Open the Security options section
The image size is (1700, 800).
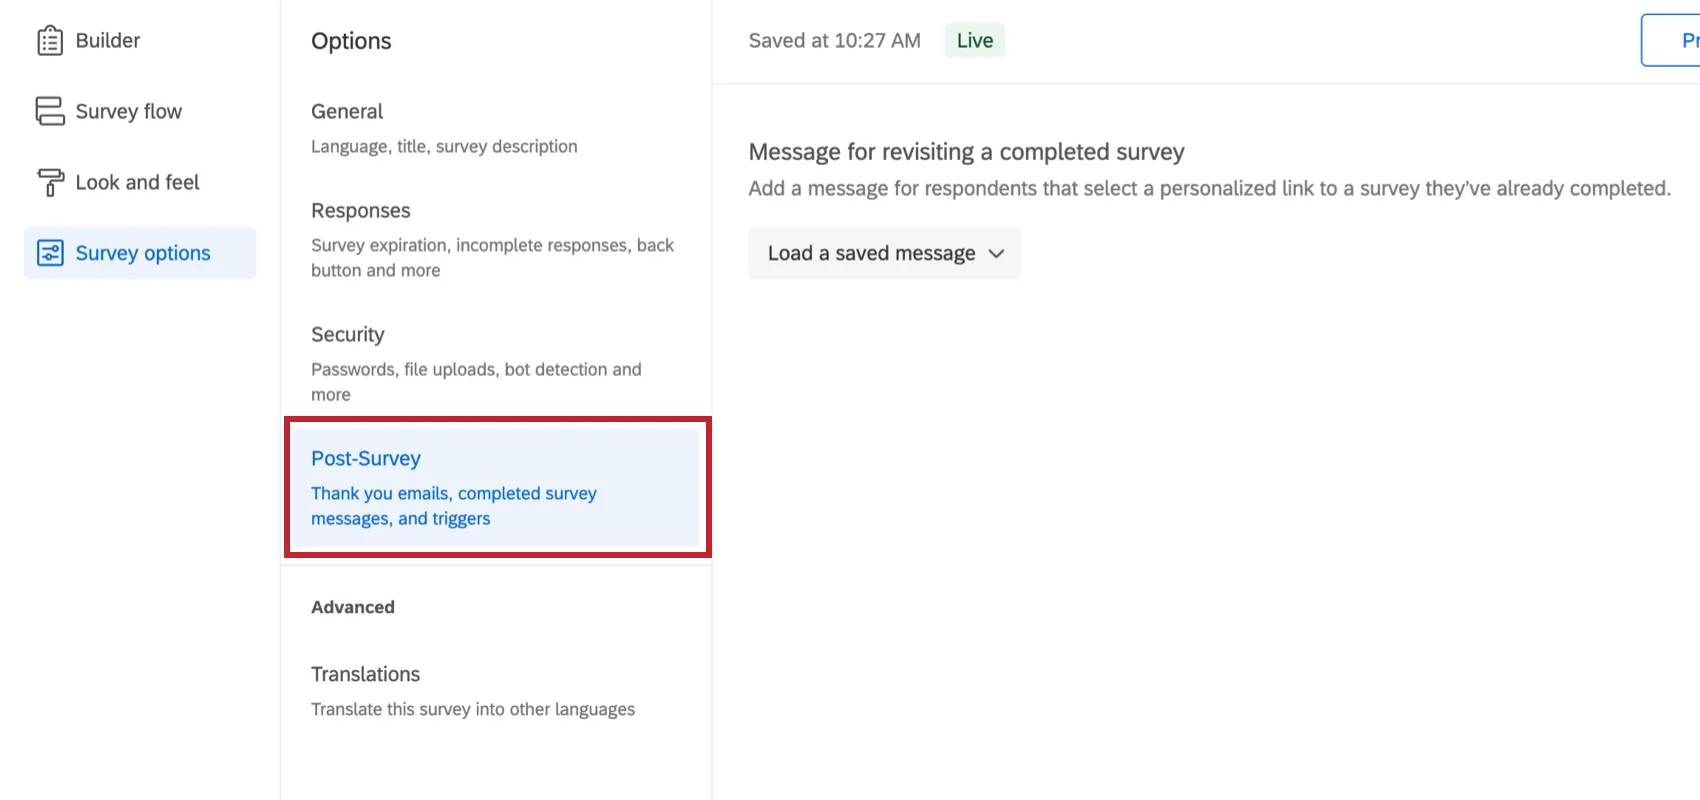click(348, 334)
